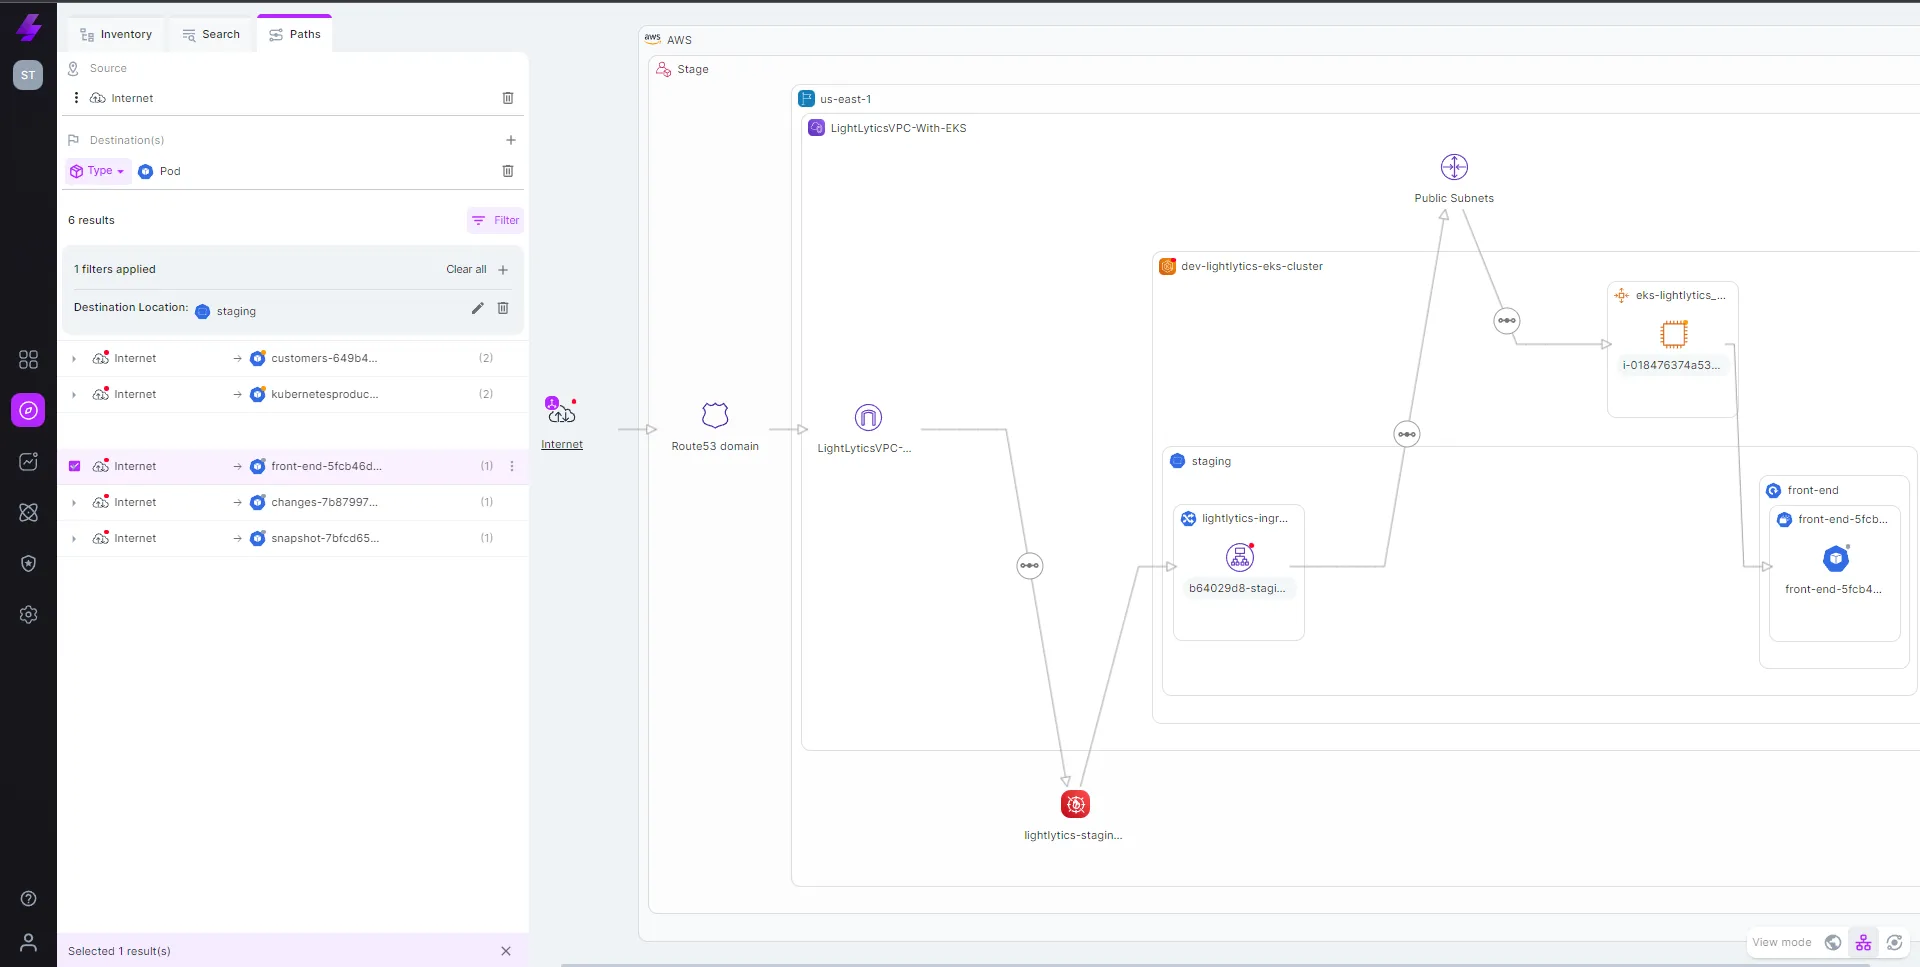The height and width of the screenshot is (967, 1920).
Task: Switch to the Inventory tab
Action: click(x=116, y=34)
